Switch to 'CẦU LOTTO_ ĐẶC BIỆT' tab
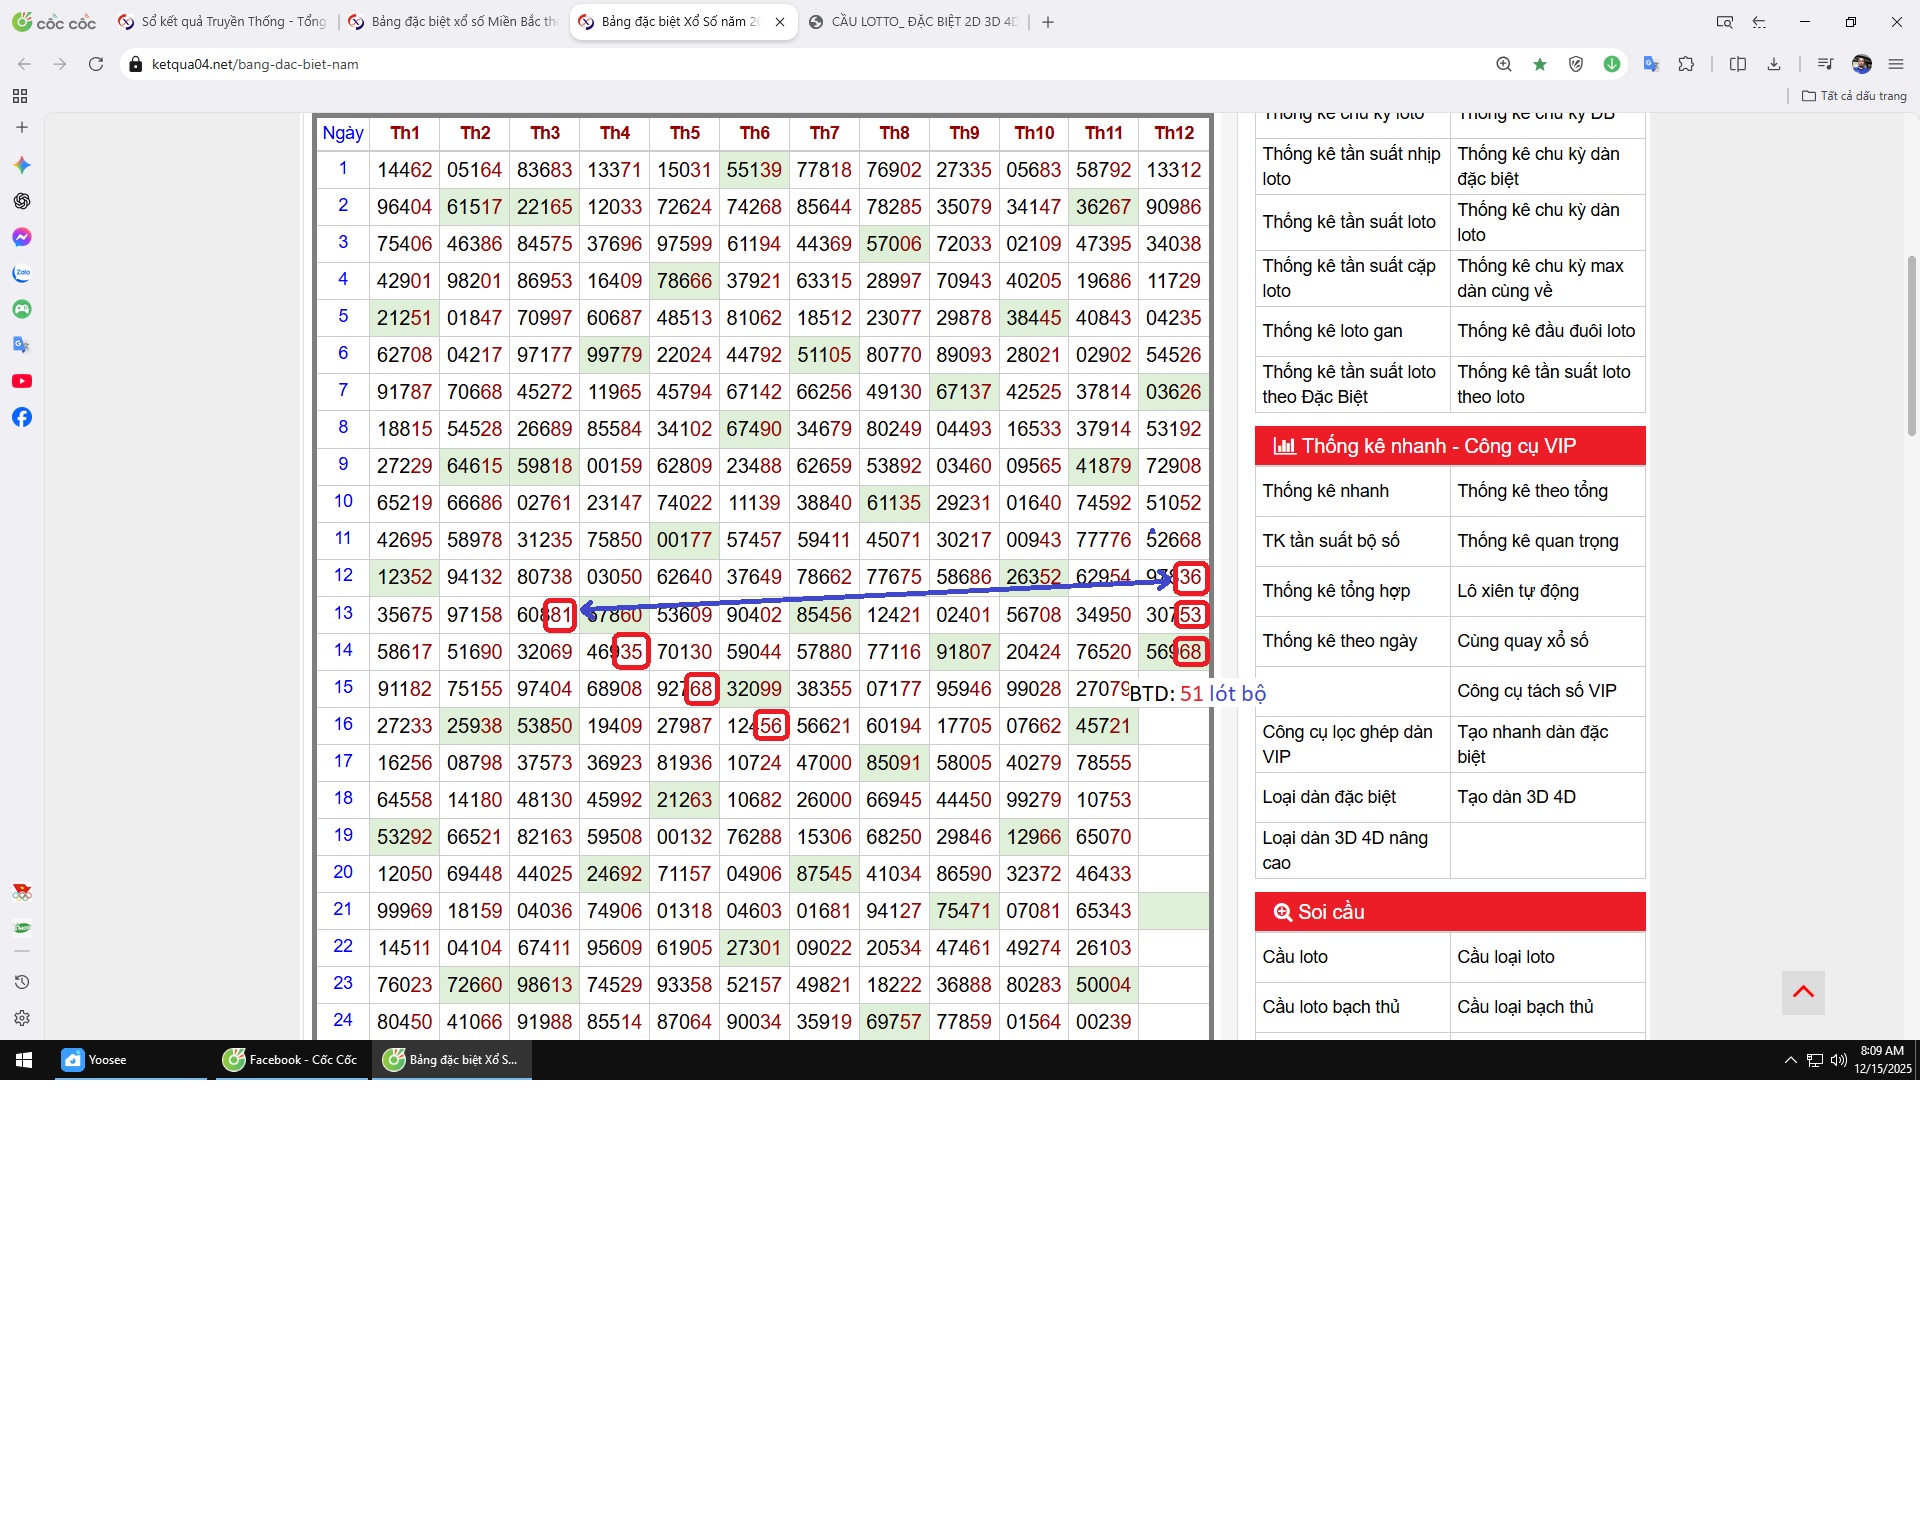The image size is (1920, 1536). coord(922,22)
